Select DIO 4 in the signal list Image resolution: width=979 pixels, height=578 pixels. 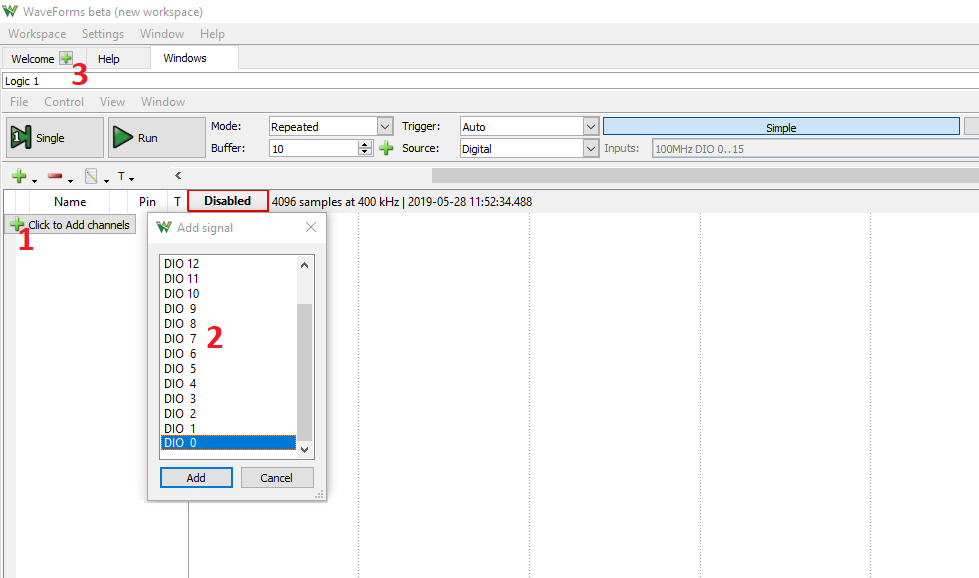(x=229, y=383)
